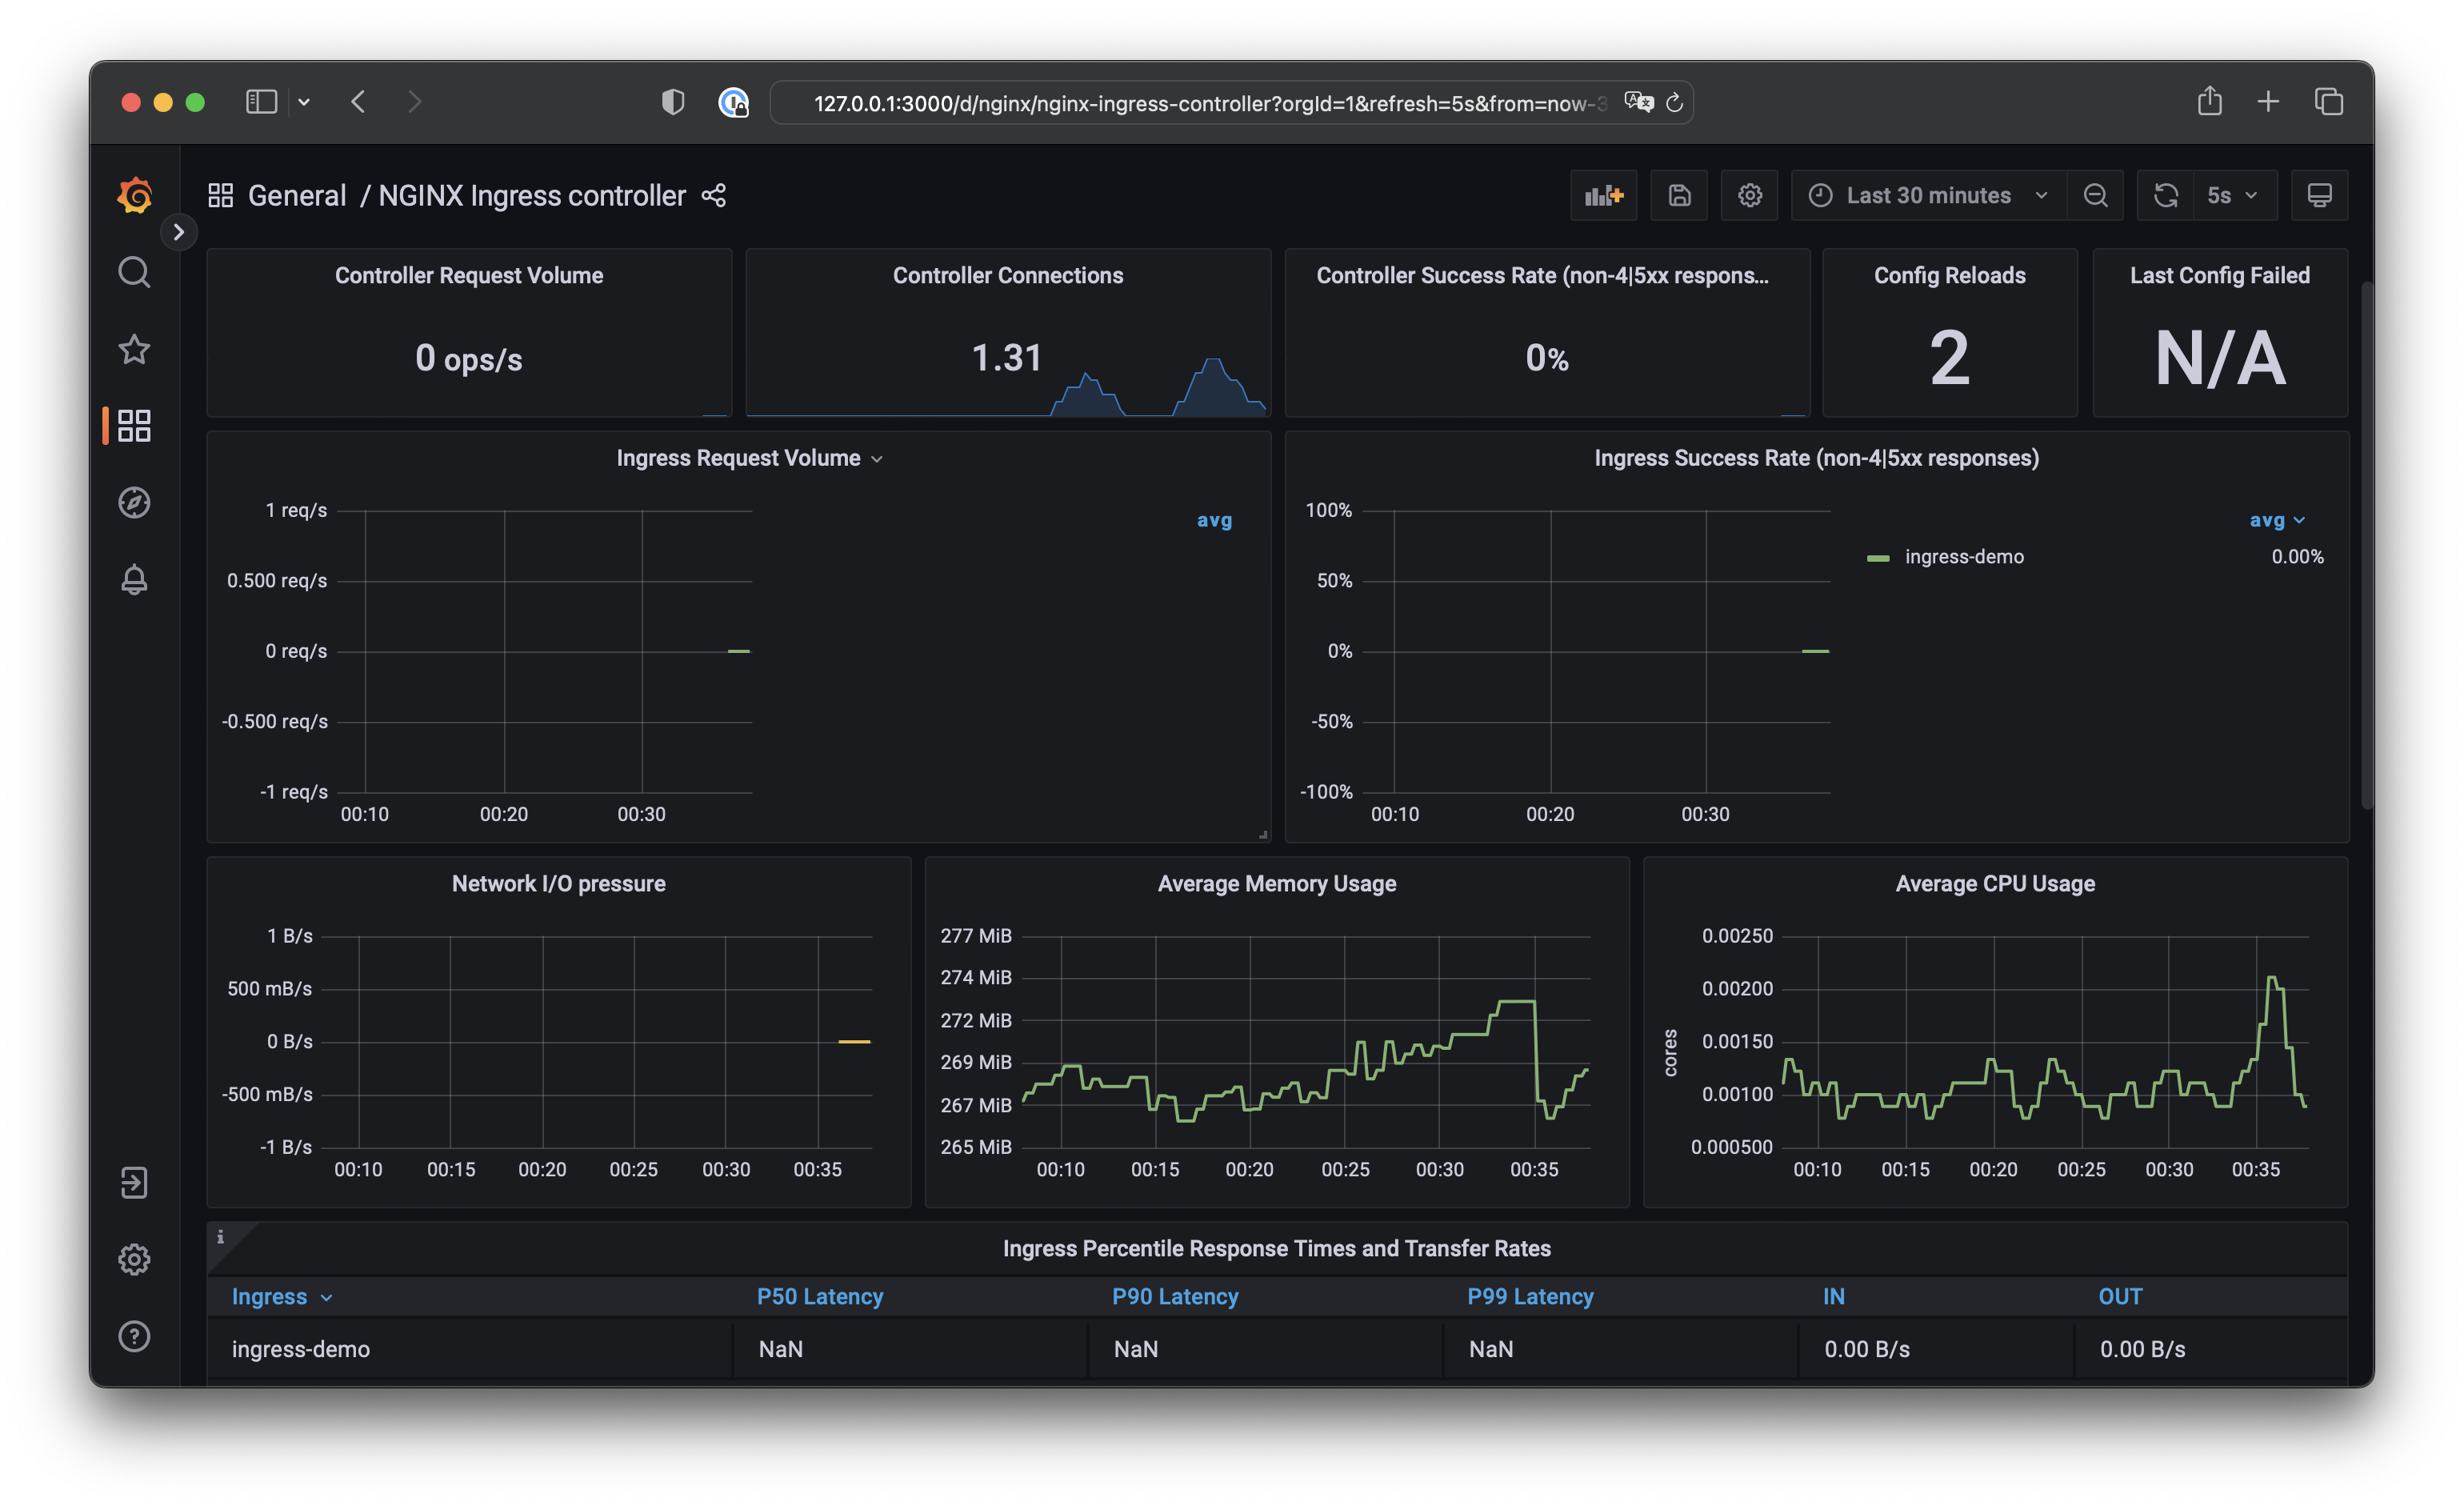Show the tab overview icon

click(2329, 101)
